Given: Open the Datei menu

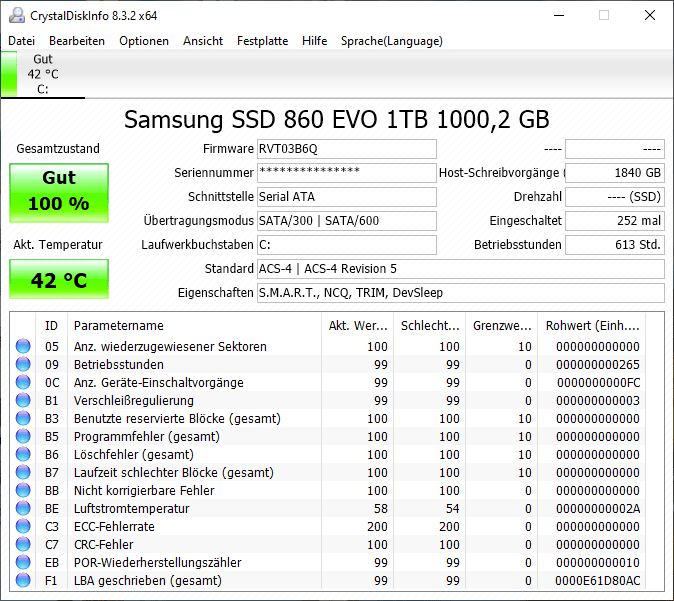Looking at the screenshot, I should pos(21,41).
